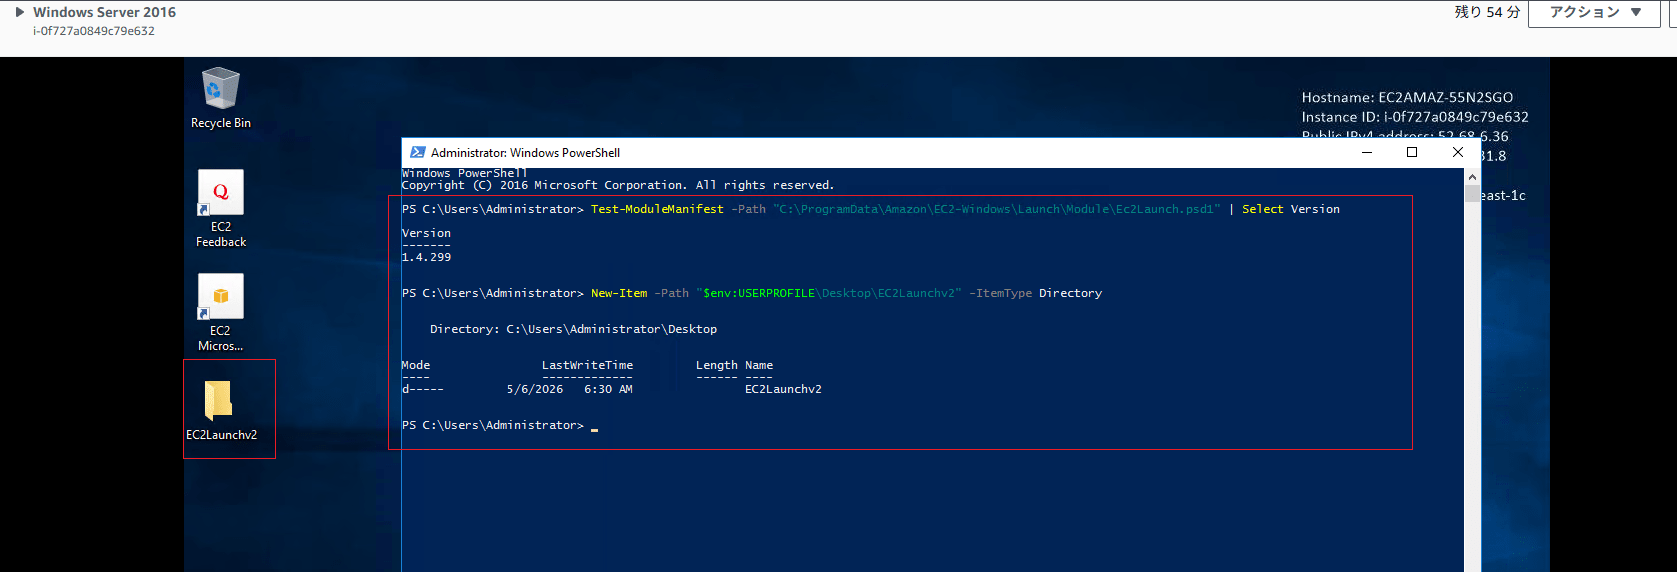Click the version value 1.4.299
The height and width of the screenshot is (572, 1677).
[x=426, y=257]
